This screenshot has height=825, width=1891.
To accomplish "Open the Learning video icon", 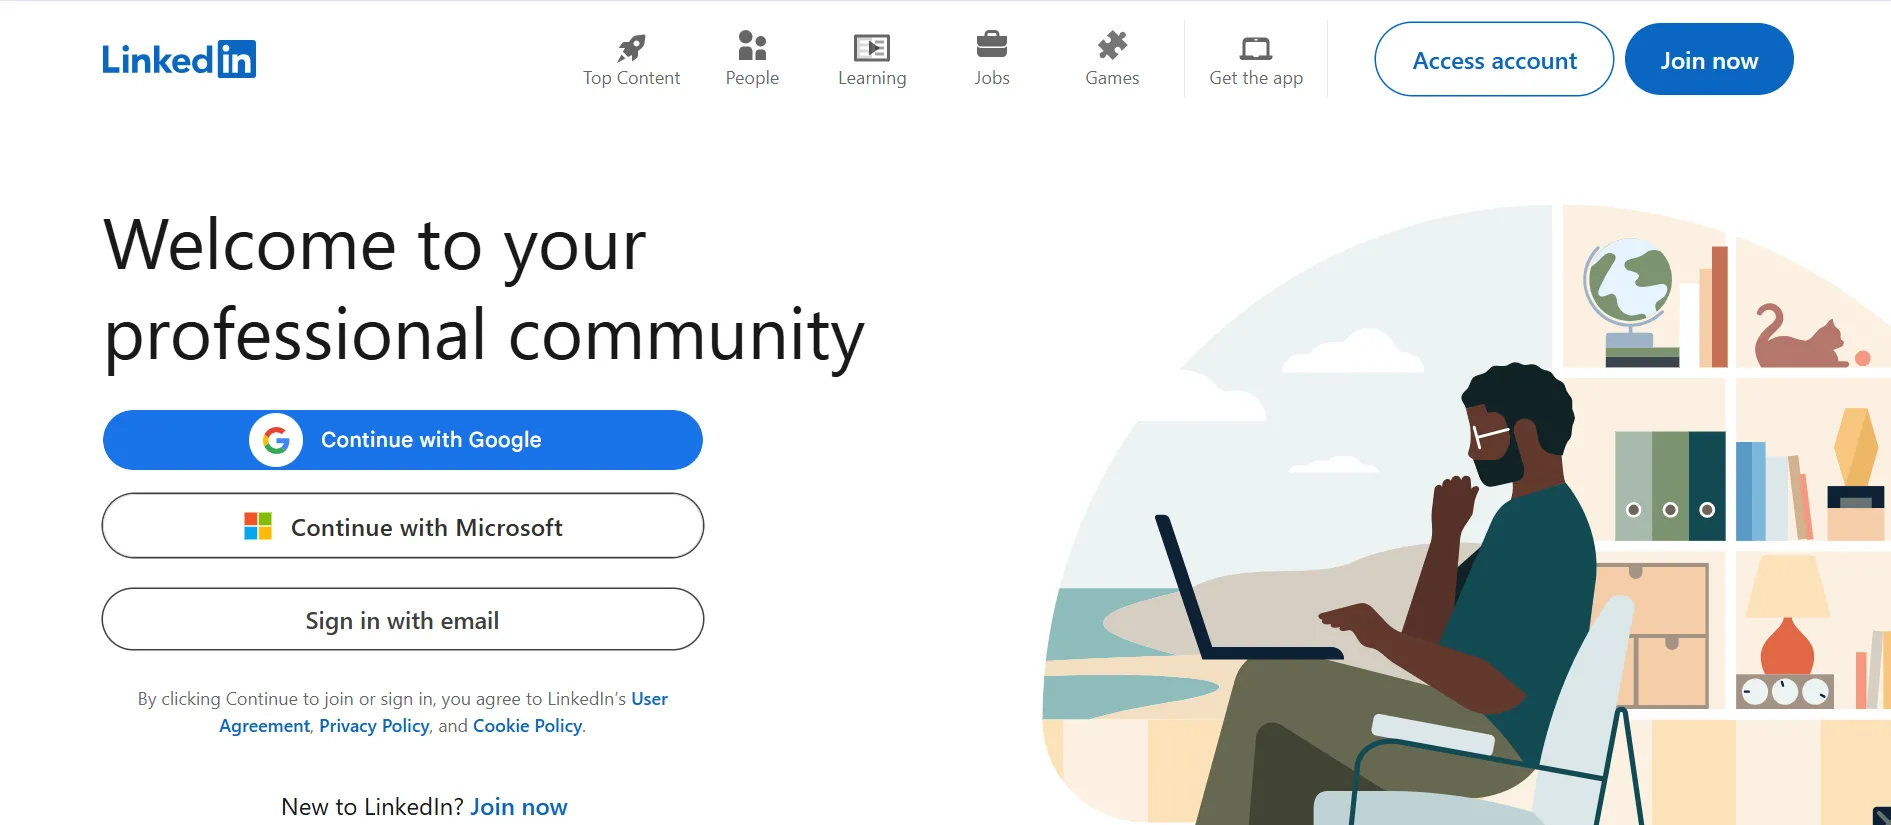I will point(872,47).
